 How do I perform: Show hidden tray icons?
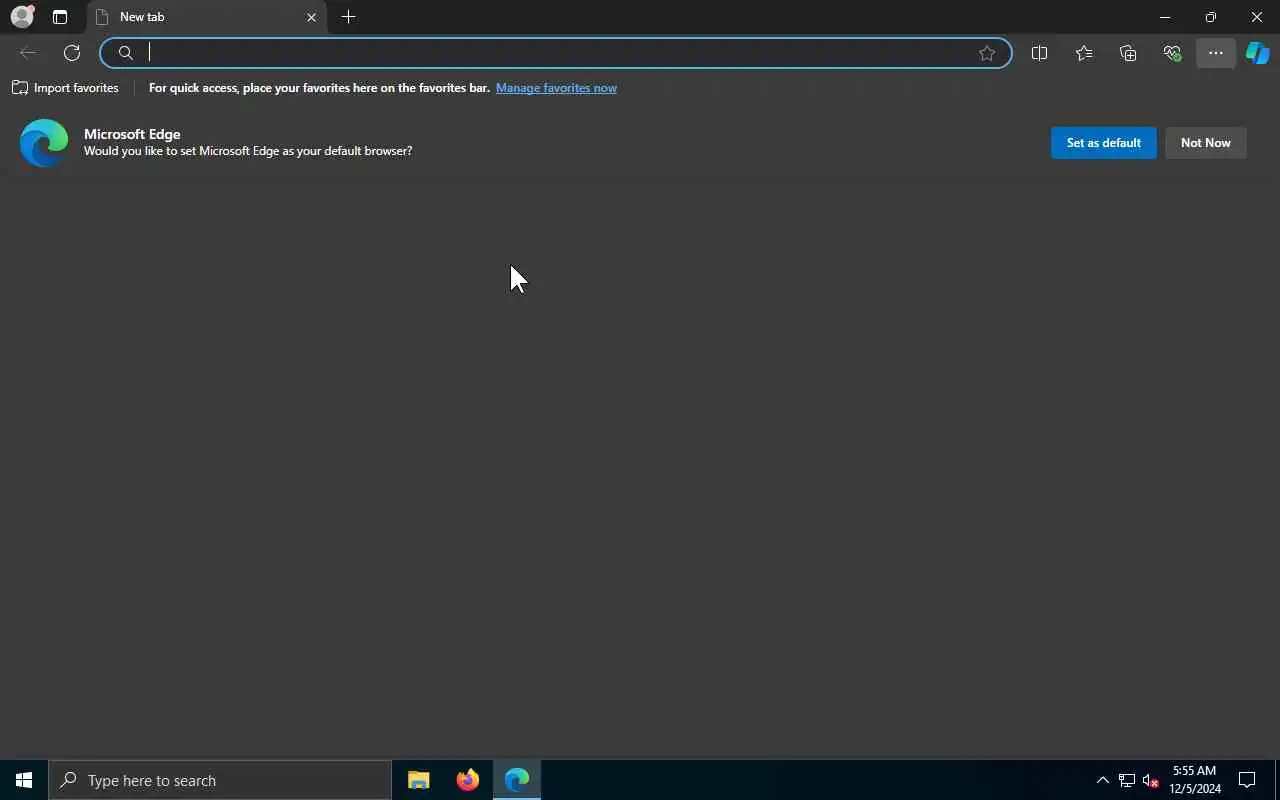pos(1103,780)
